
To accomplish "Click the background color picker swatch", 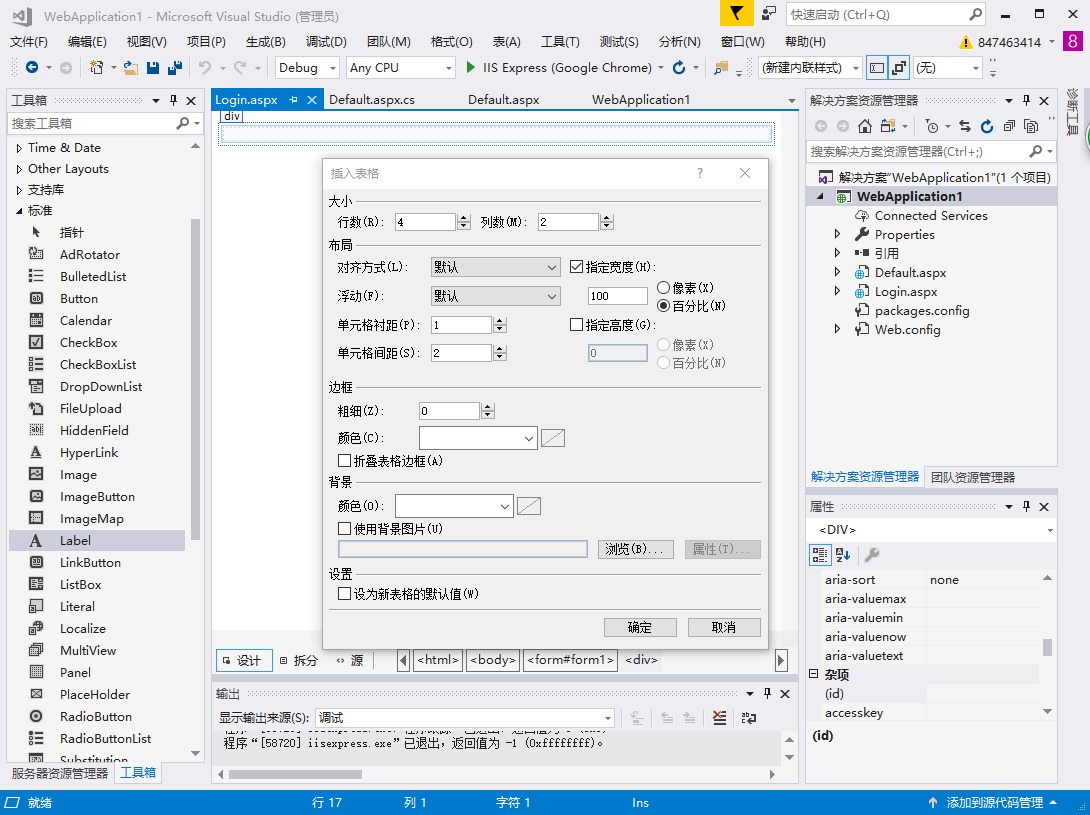I will 529,506.
